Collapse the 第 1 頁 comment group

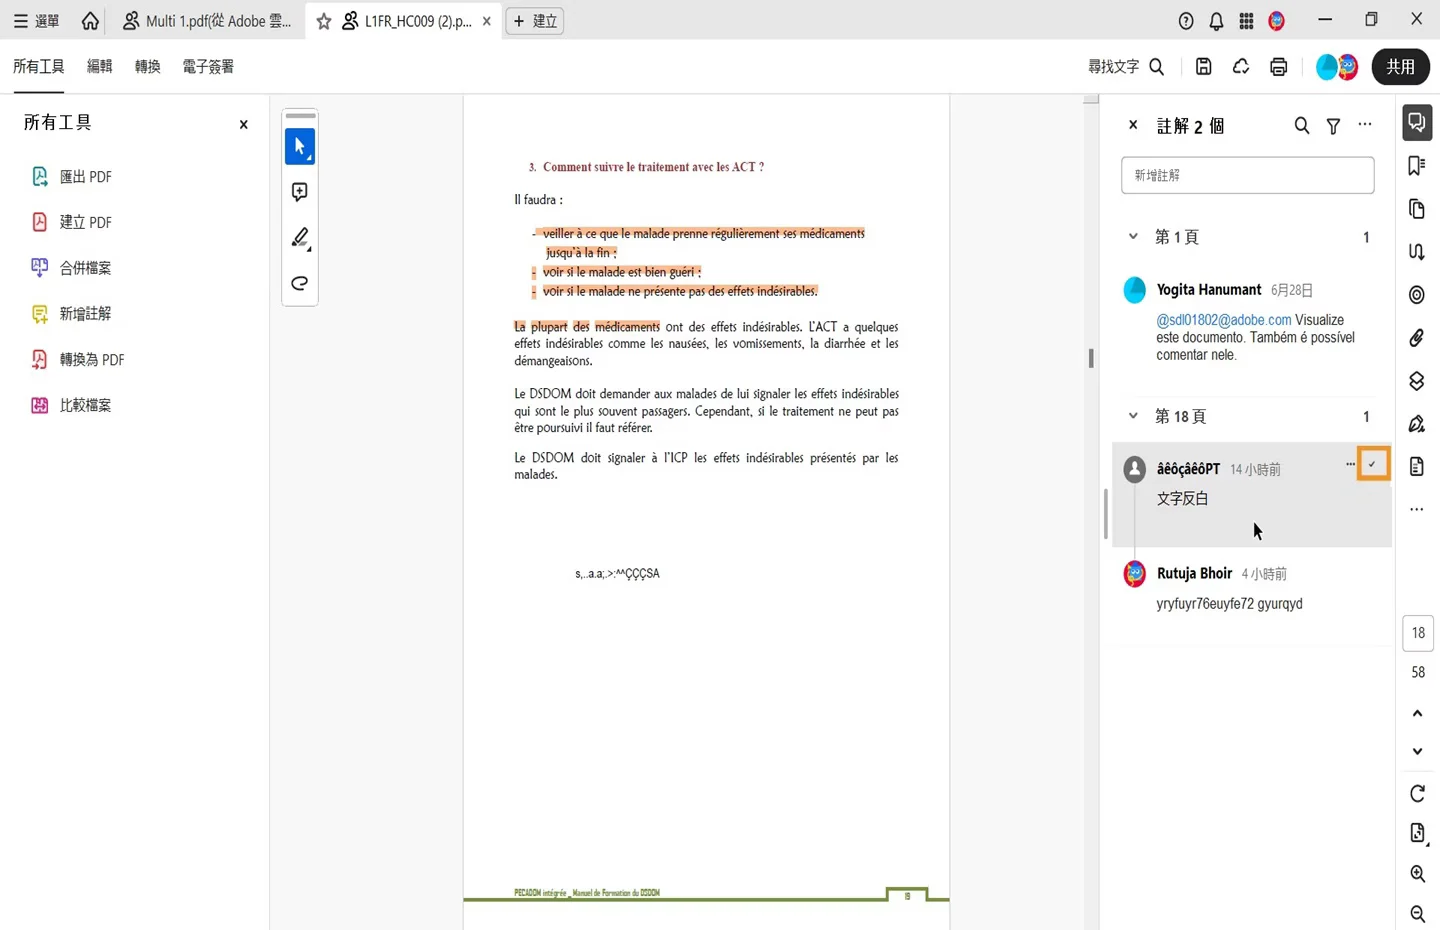pyautogui.click(x=1133, y=237)
